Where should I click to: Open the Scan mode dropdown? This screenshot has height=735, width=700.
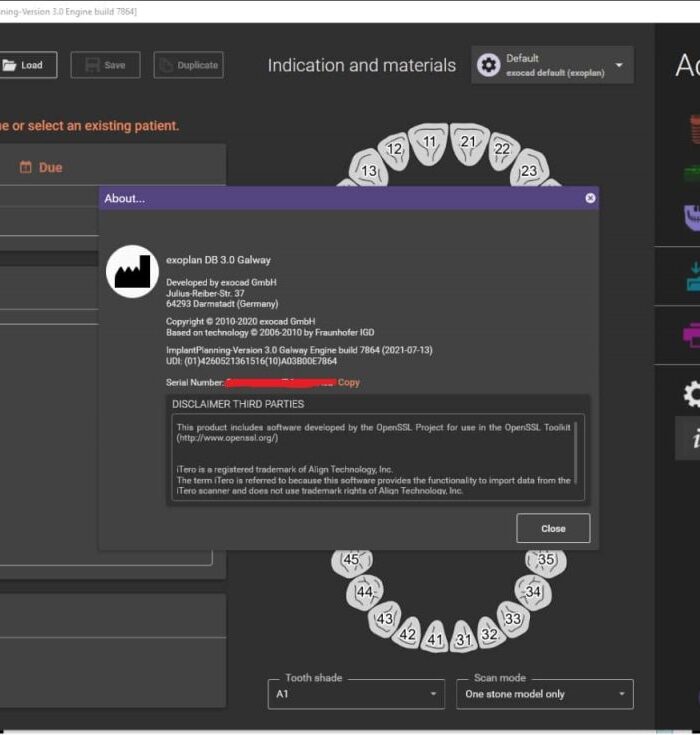[545, 694]
